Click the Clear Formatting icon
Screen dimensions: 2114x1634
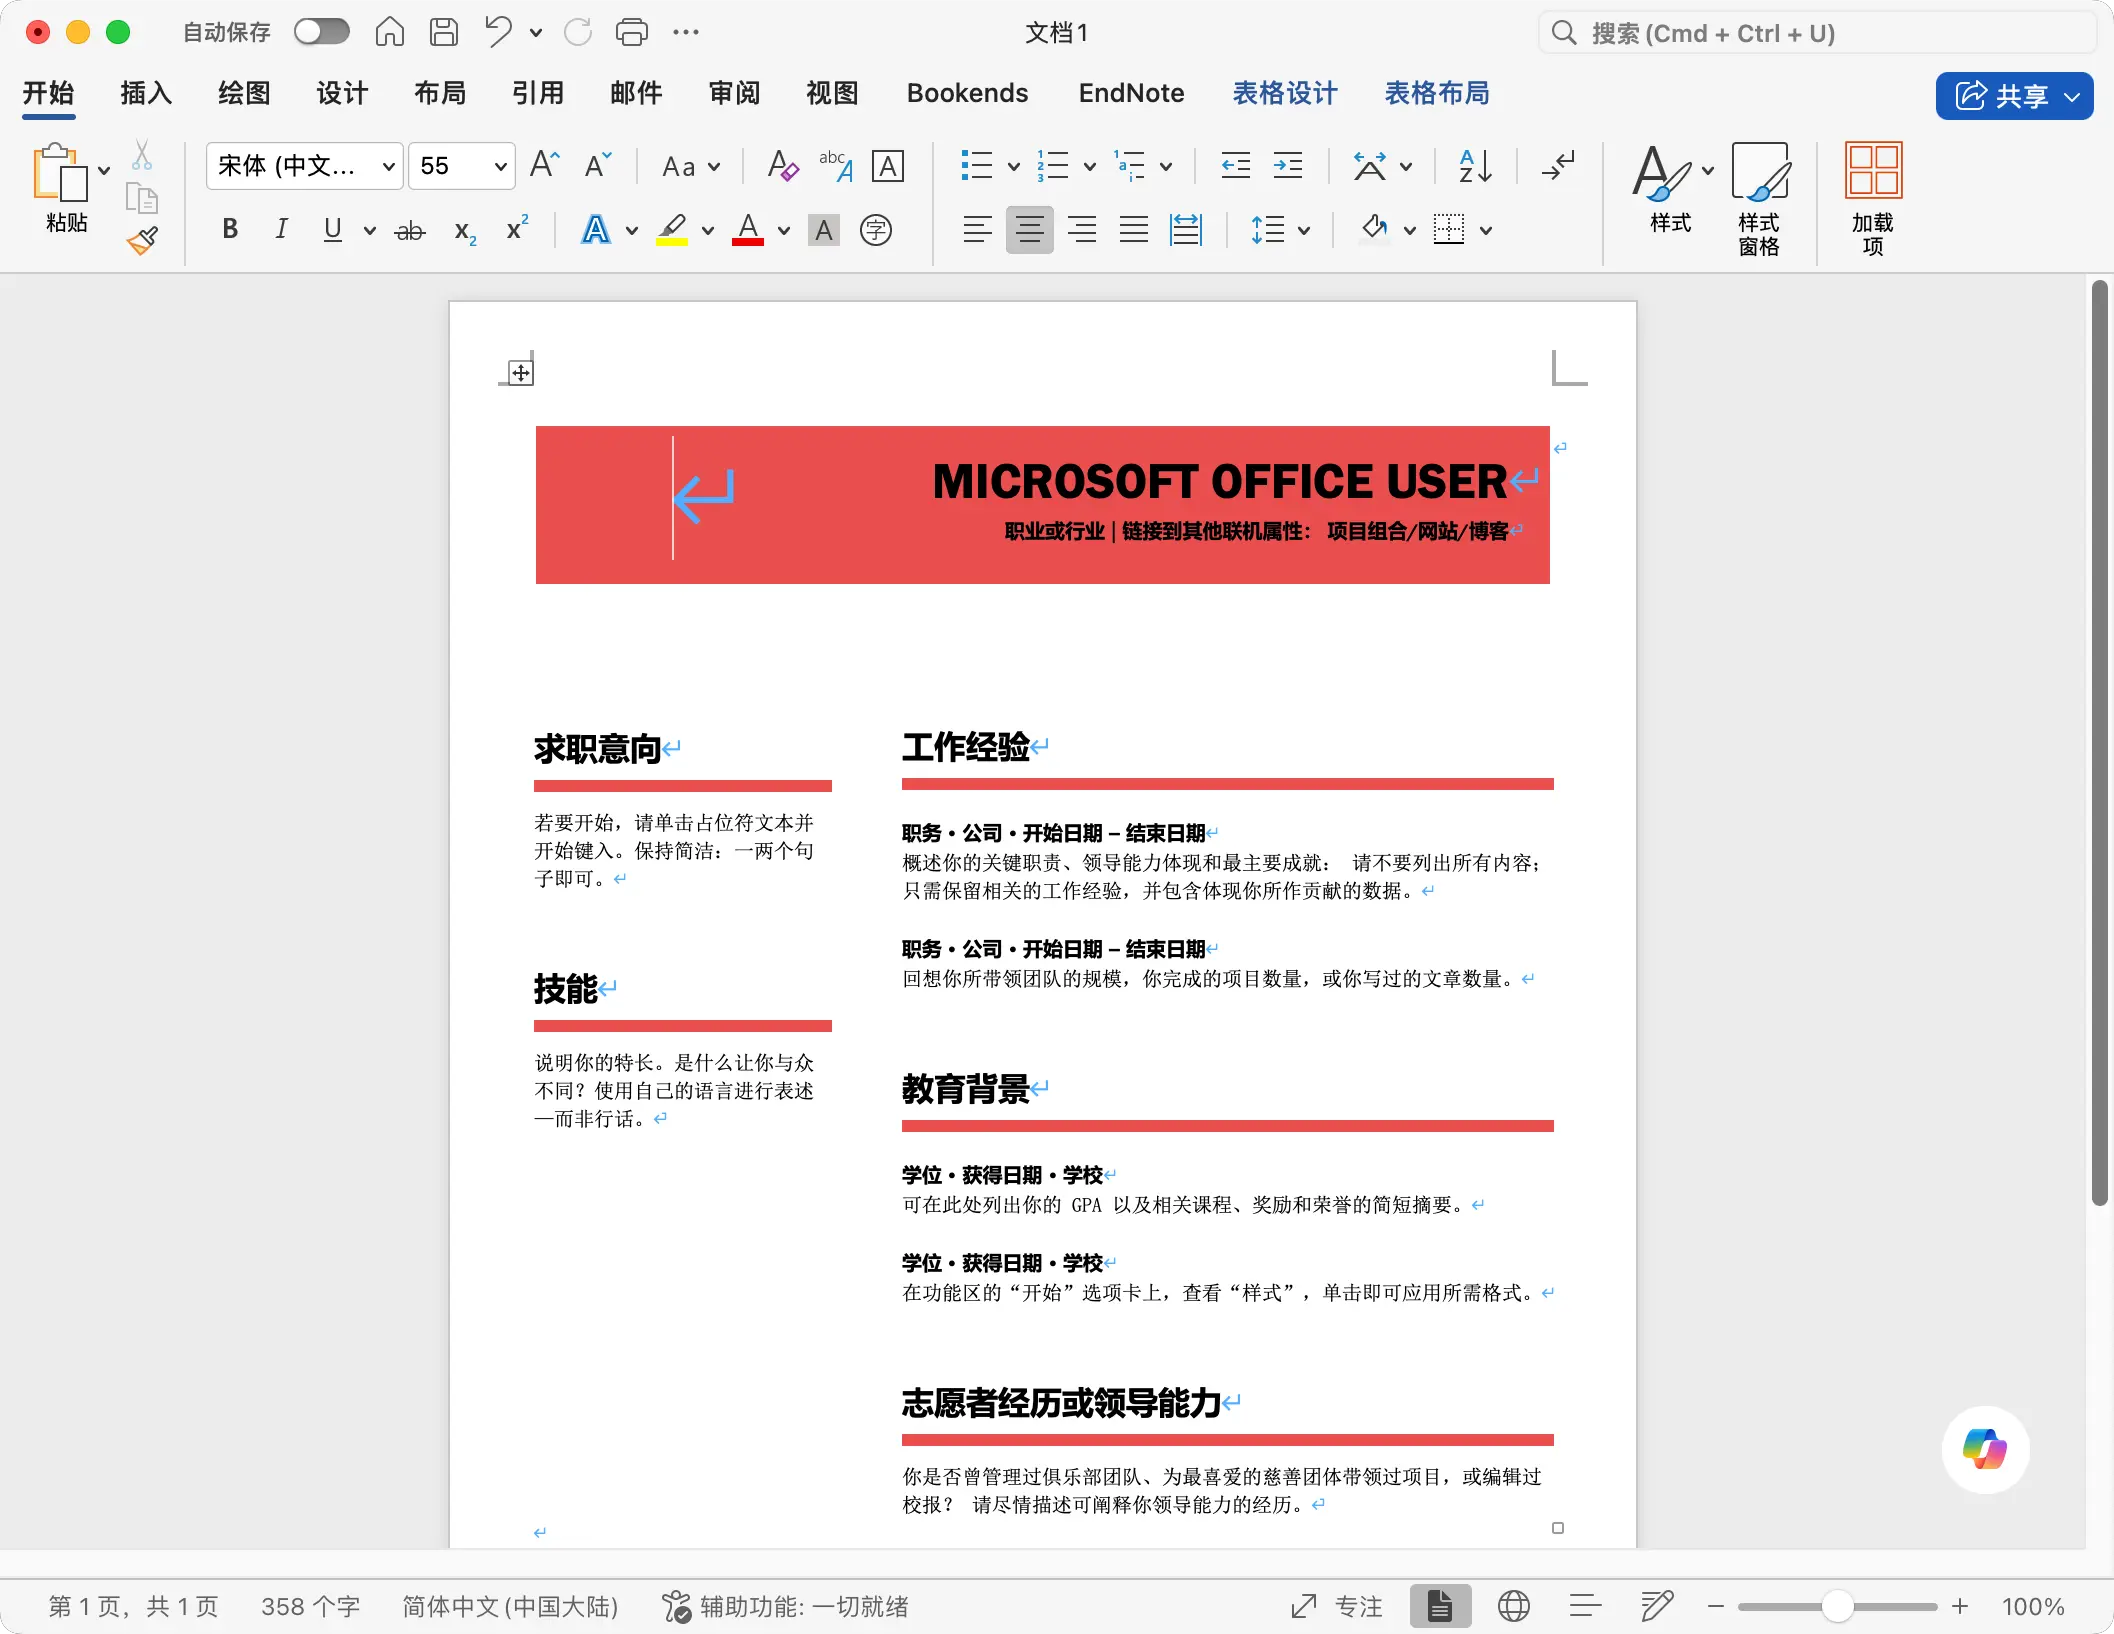[782, 166]
